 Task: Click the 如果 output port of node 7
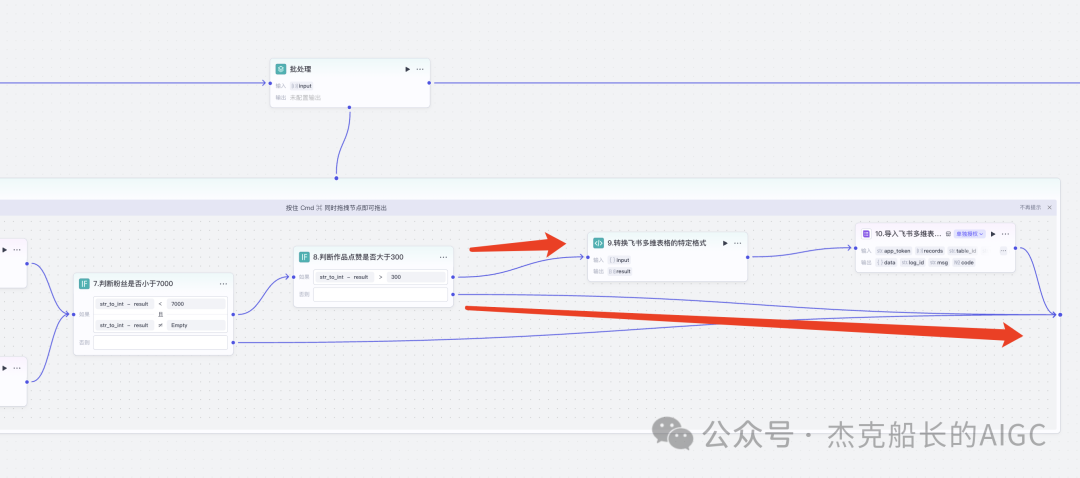(x=233, y=314)
